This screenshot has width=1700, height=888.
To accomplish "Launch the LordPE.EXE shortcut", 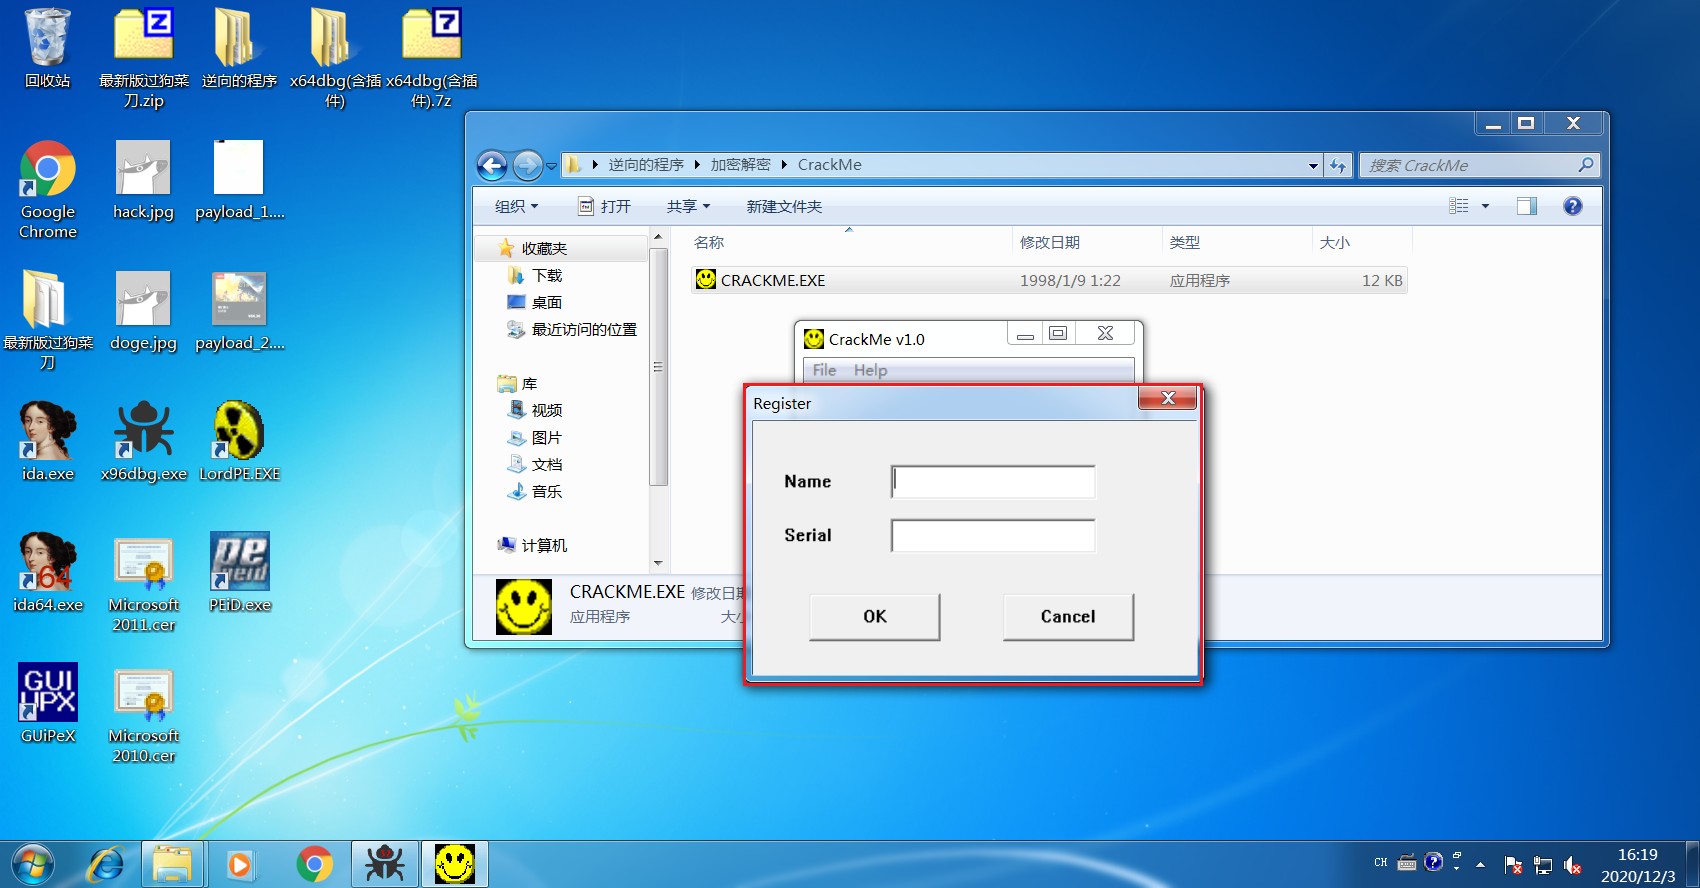I will click(x=239, y=441).
